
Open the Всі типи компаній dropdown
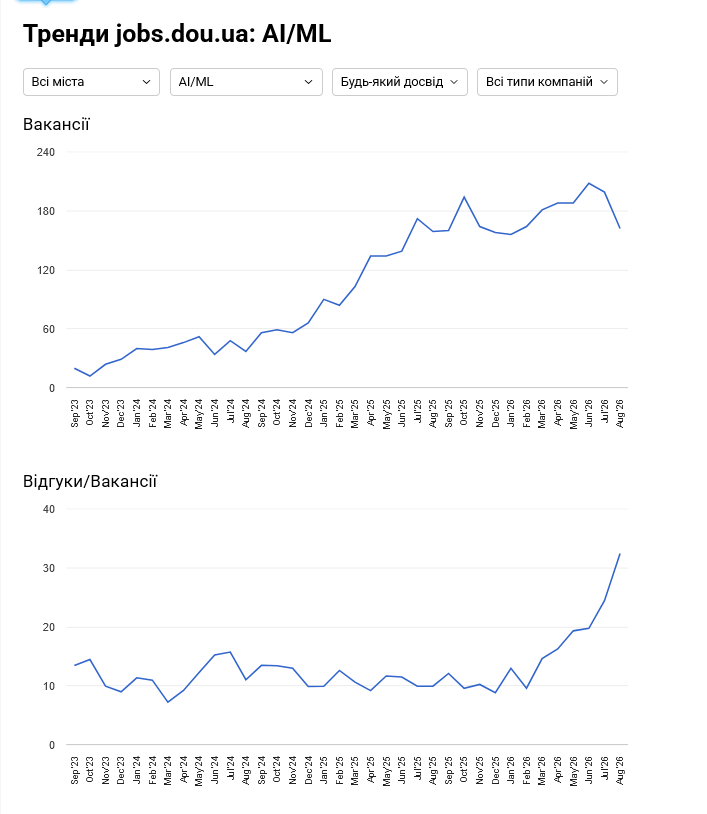tap(547, 82)
